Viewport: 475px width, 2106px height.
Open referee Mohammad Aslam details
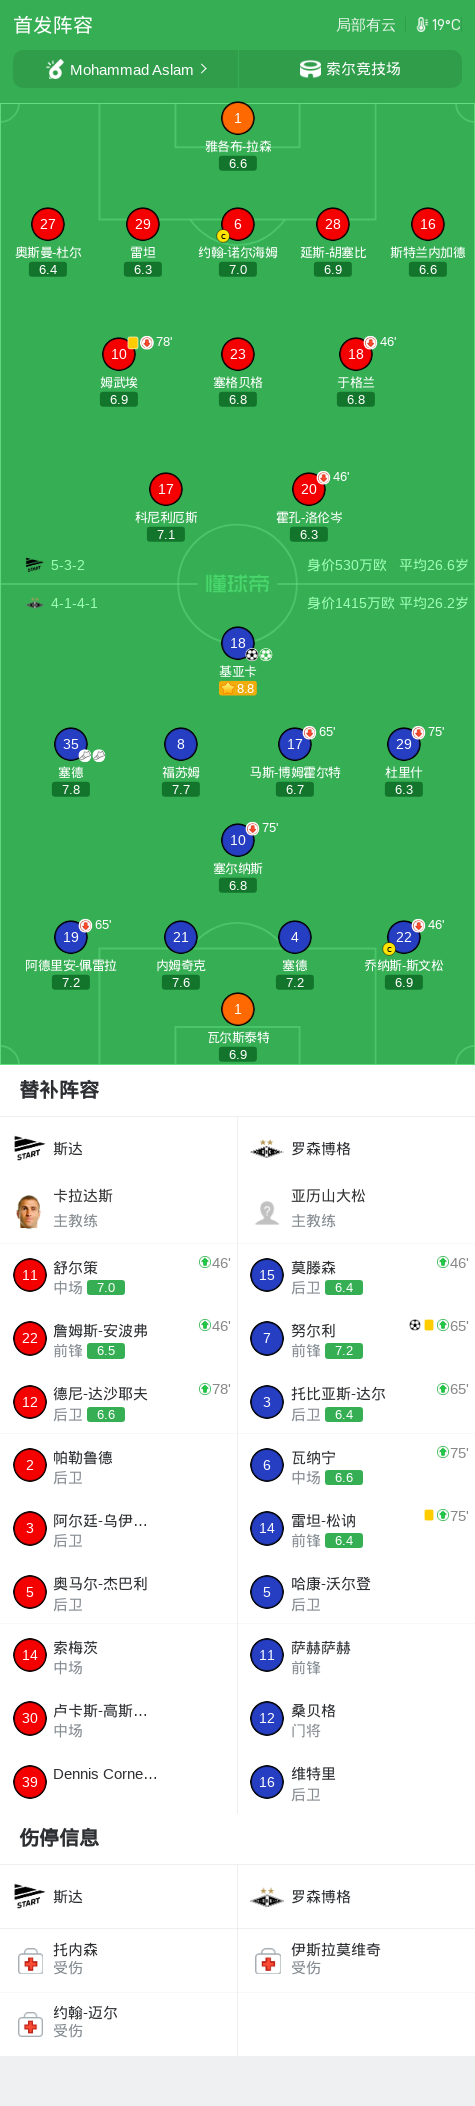pos(126,69)
